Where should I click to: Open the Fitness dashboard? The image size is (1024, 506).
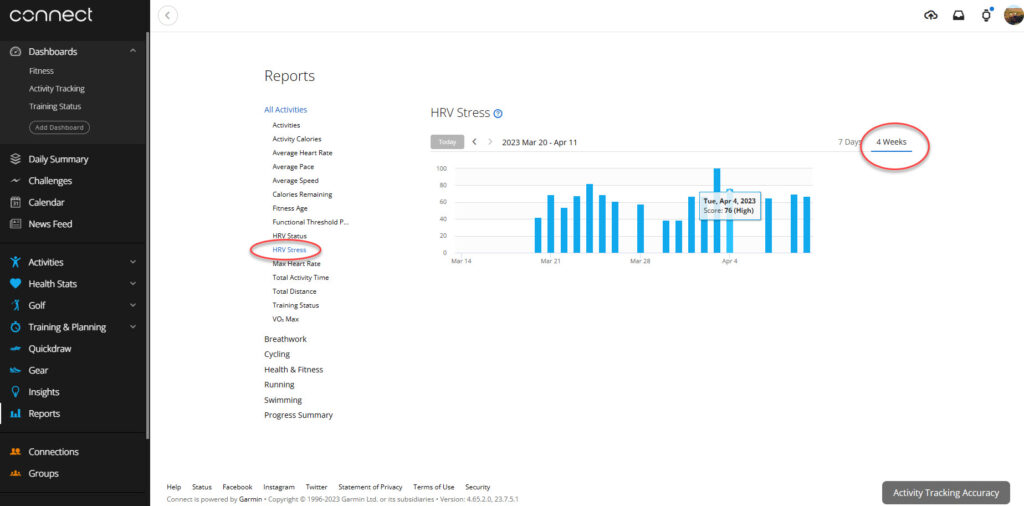41,71
